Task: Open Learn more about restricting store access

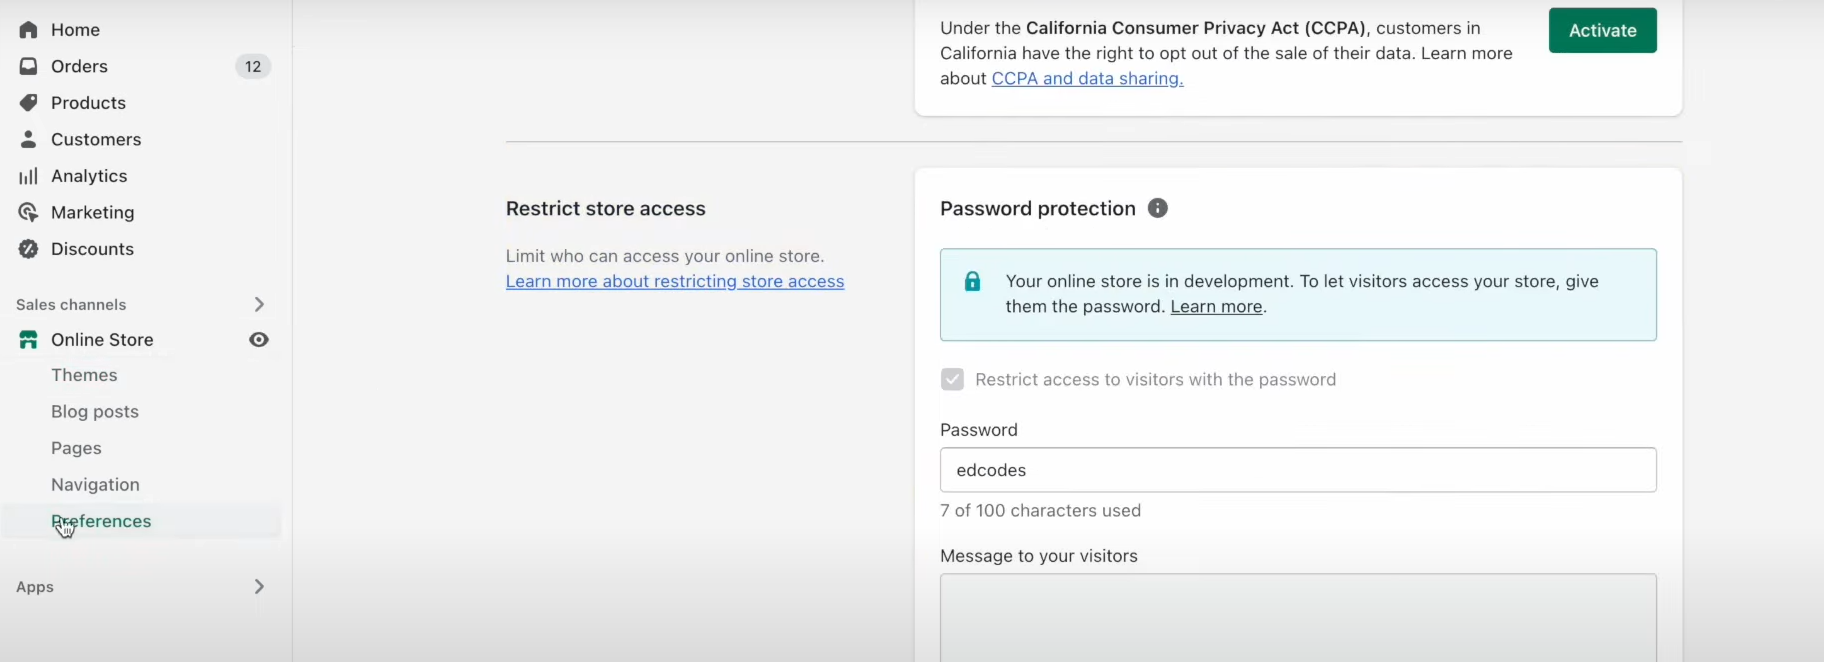Action: tap(675, 282)
